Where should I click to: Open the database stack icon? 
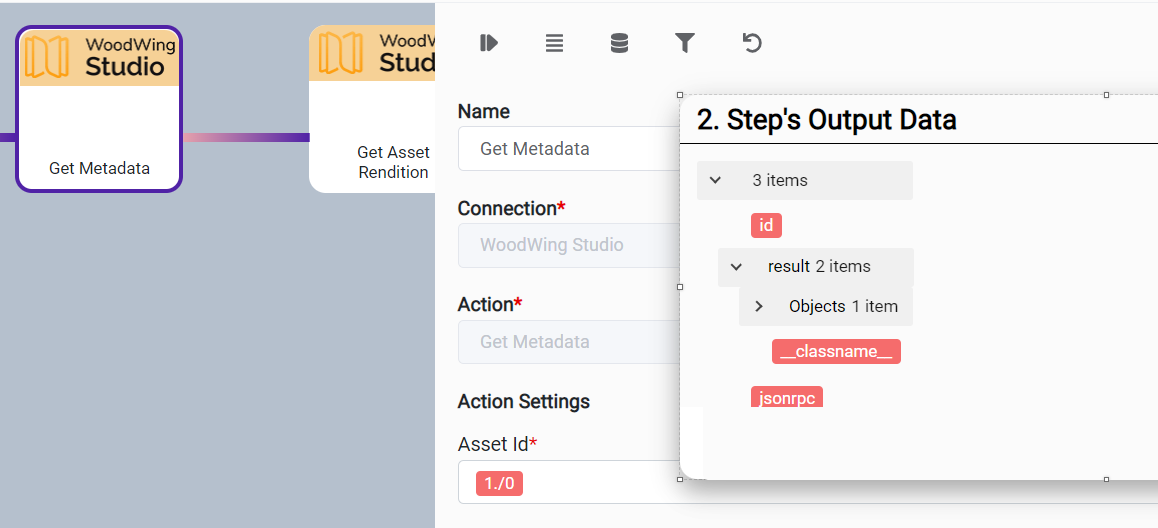(x=619, y=43)
